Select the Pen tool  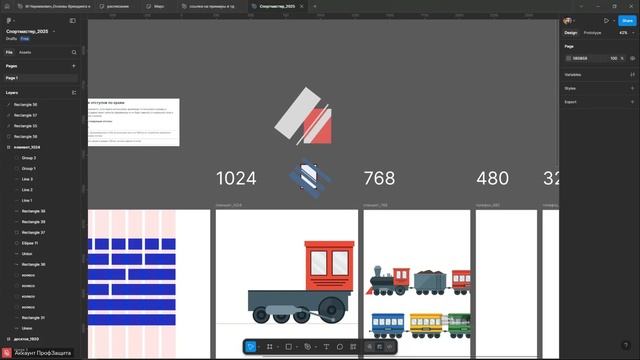[x=307, y=347]
